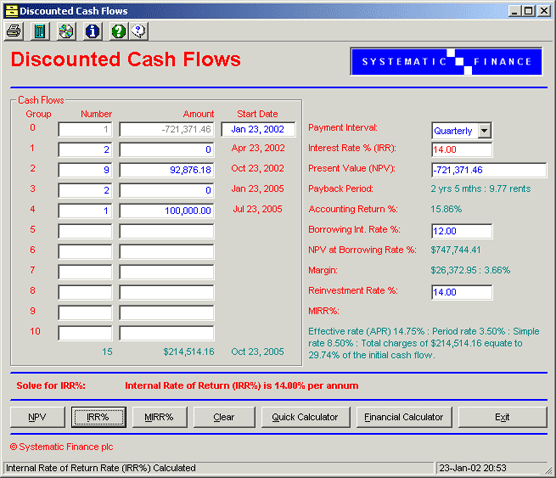The image size is (556, 478).
Task: Click the Exit button
Action: click(502, 417)
